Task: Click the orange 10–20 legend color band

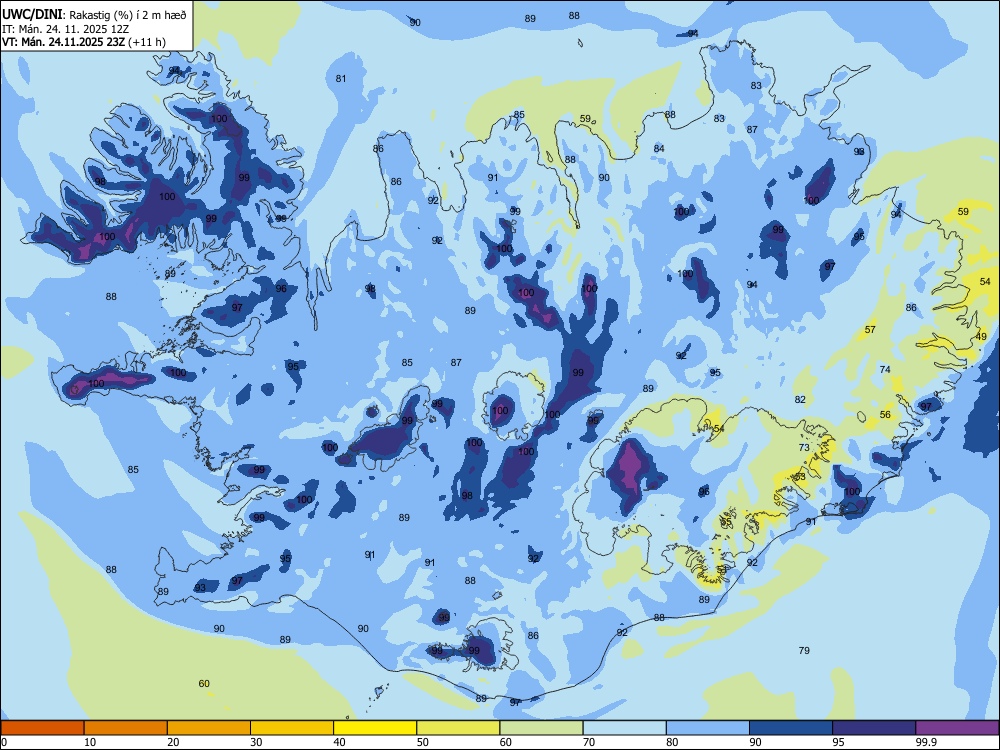Action: (126, 728)
